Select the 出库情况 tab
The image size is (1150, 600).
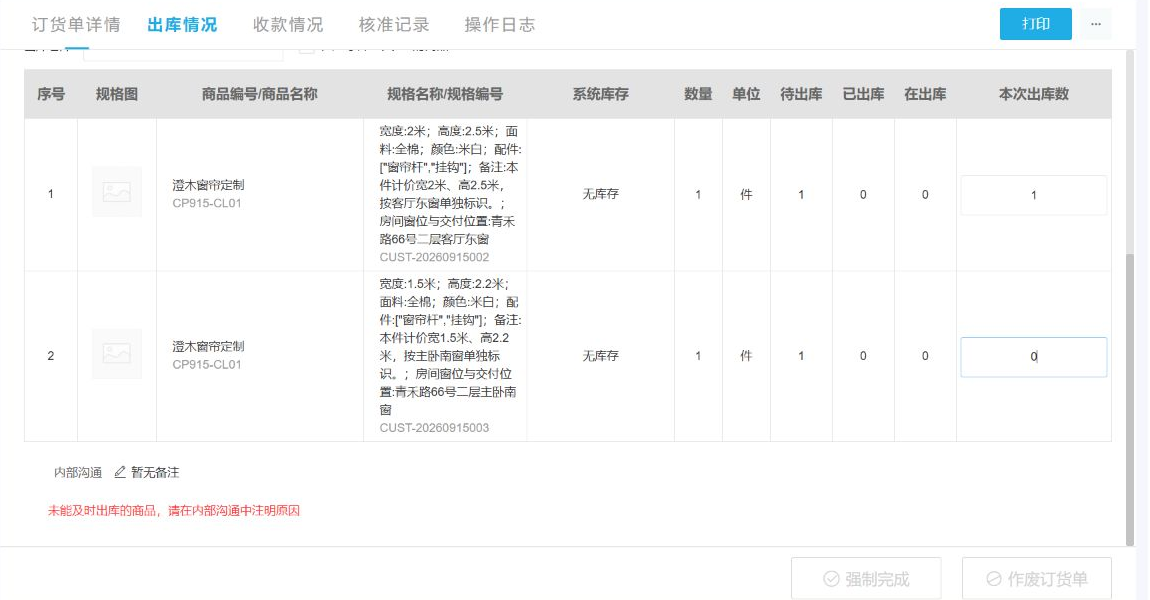point(182,25)
